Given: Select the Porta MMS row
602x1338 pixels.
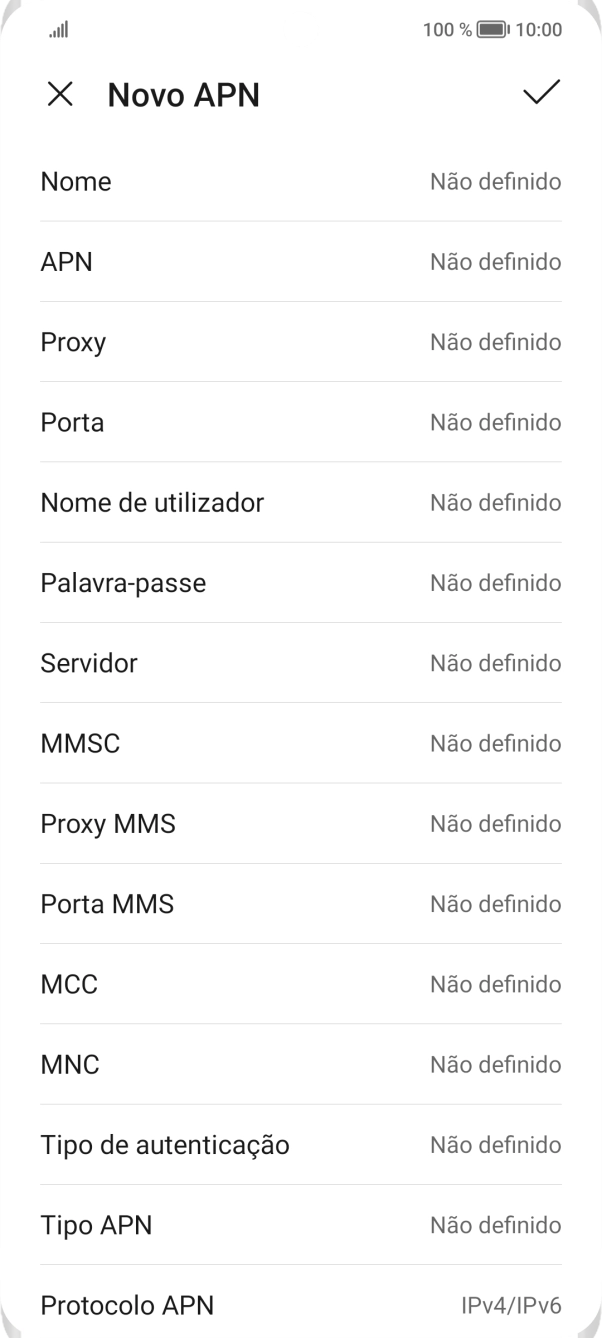Looking at the screenshot, I should (300, 903).
